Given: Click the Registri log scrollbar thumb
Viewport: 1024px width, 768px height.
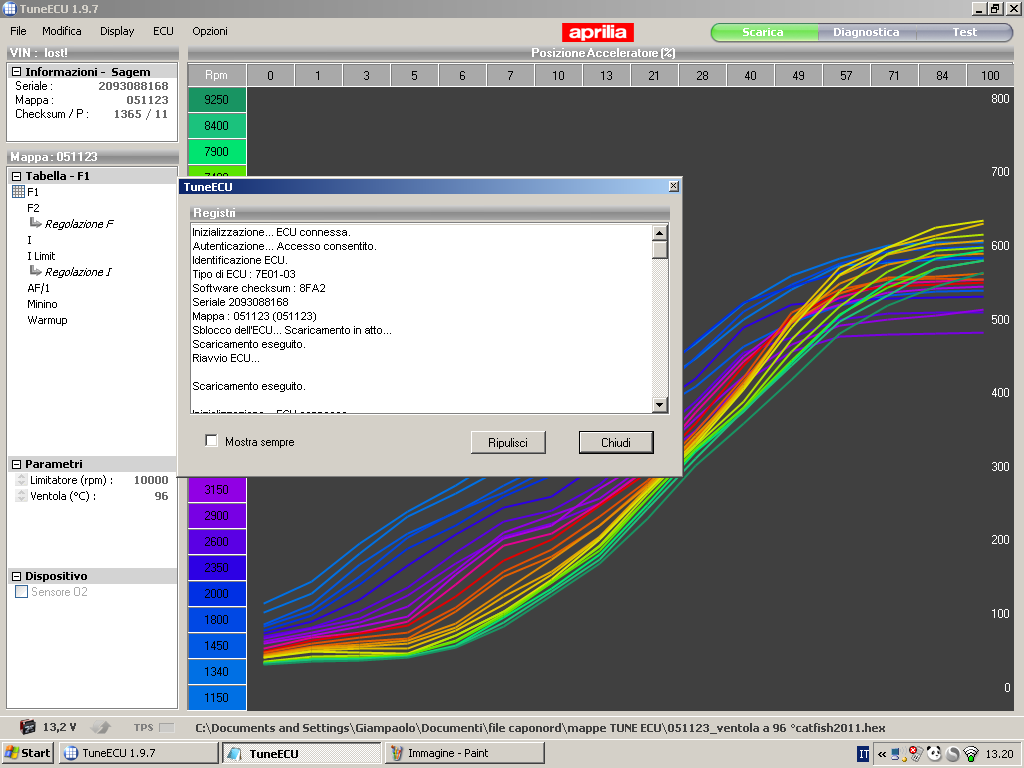Looking at the screenshot, I should pyautogui.click(x=660, y=249).
